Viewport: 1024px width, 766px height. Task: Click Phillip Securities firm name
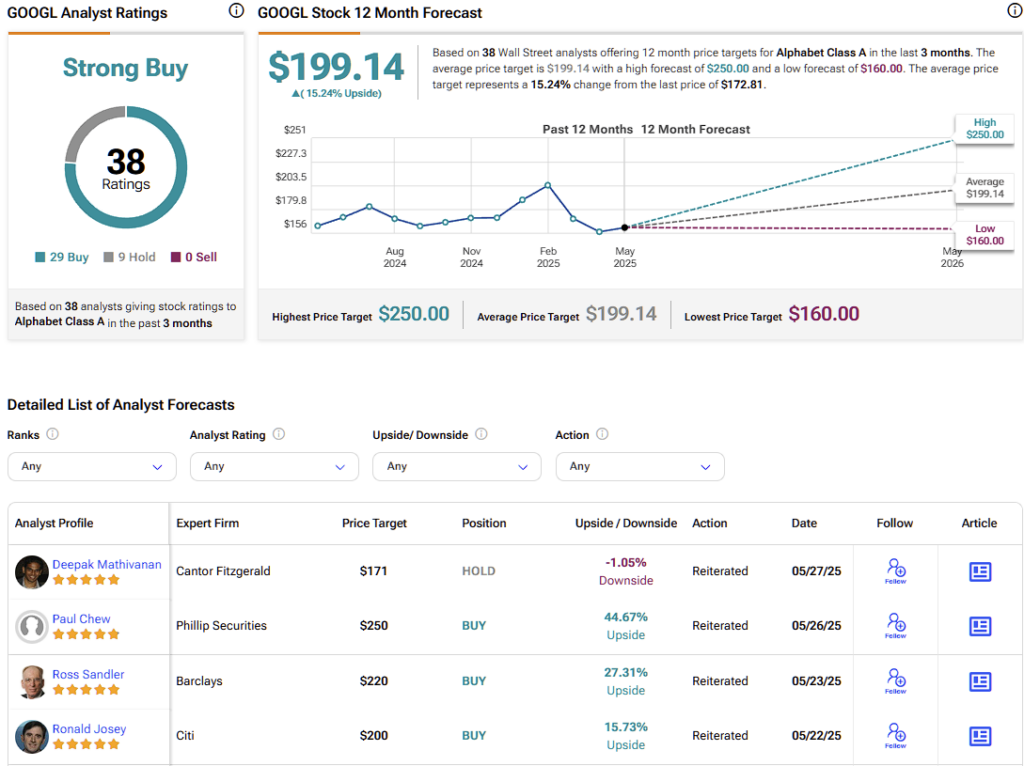(221, 626)
